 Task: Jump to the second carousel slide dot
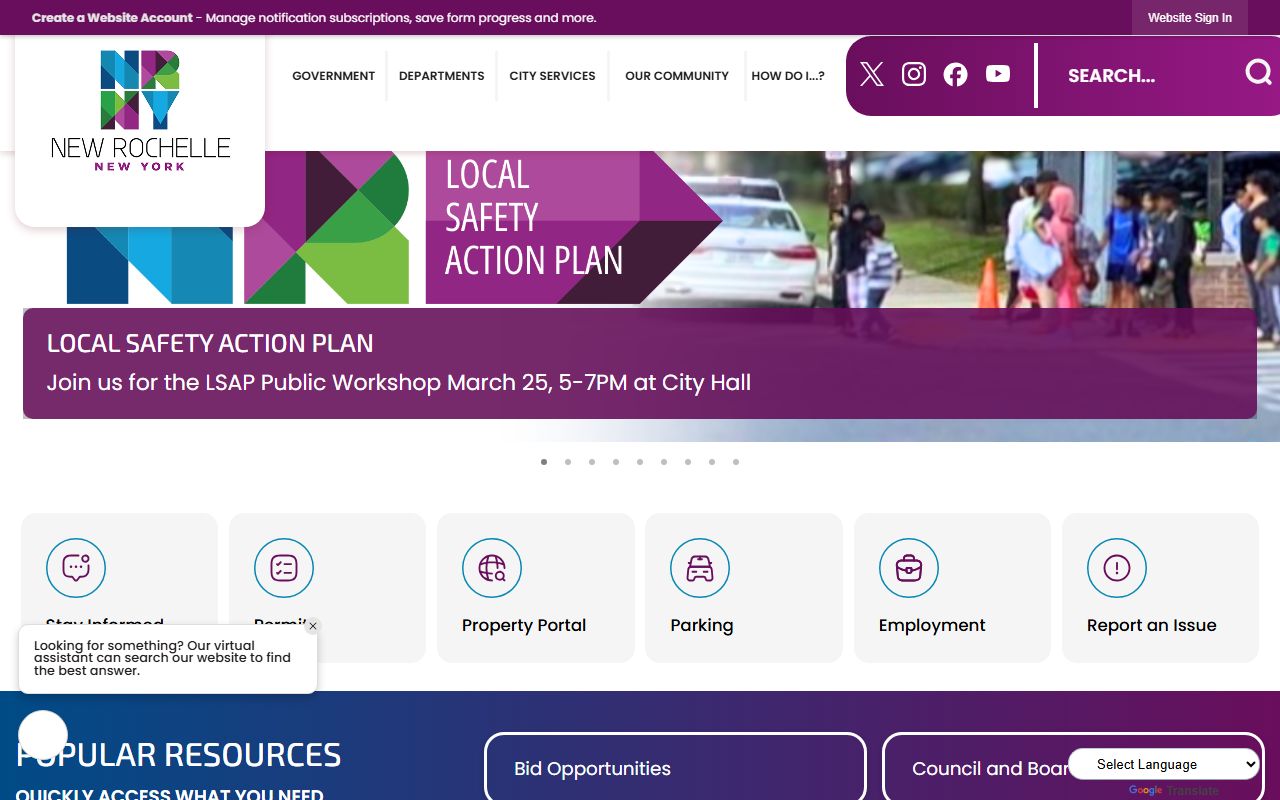click(x=568, y=462)
